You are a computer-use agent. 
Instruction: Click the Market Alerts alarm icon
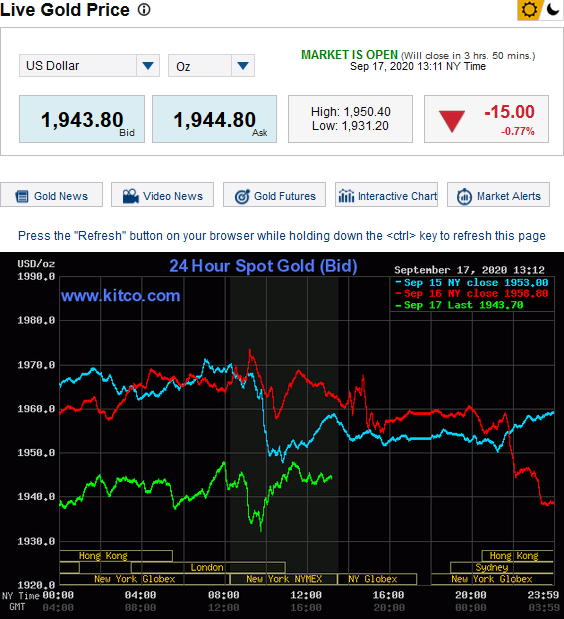(464, 196)
